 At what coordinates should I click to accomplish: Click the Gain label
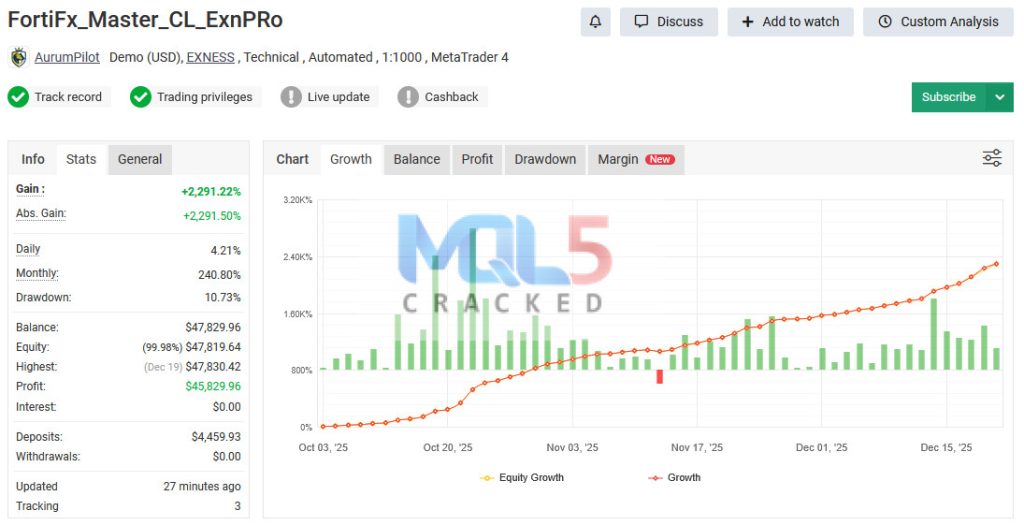click(x=30, y=189)
